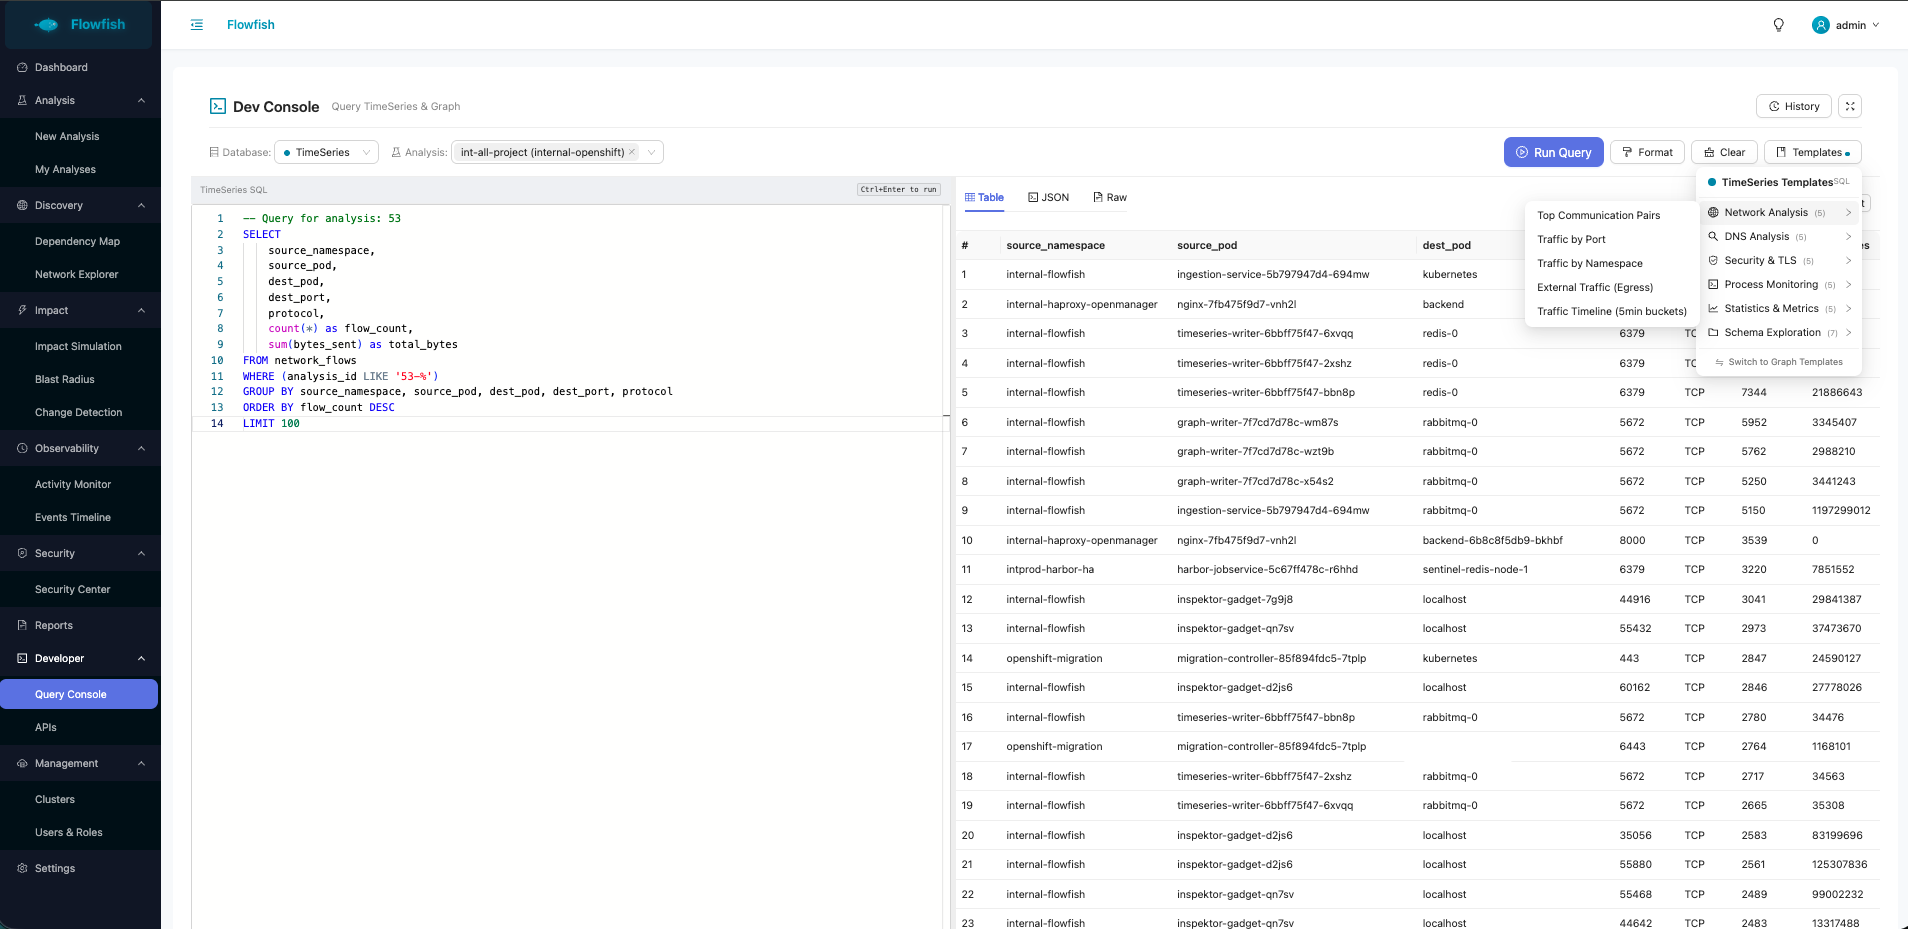Switch to the JSON results tab
Image resolution: width=1908 pixels, height=929 pixels.
coord(1048,198)
